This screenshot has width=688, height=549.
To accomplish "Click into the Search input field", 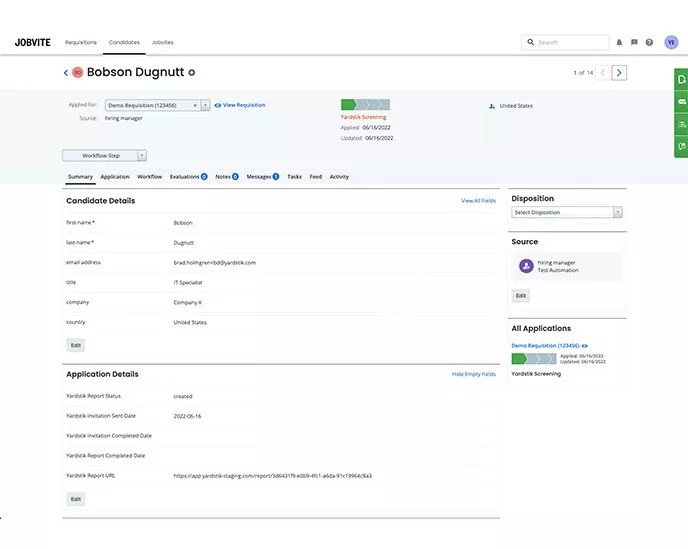I will (570, 43).
